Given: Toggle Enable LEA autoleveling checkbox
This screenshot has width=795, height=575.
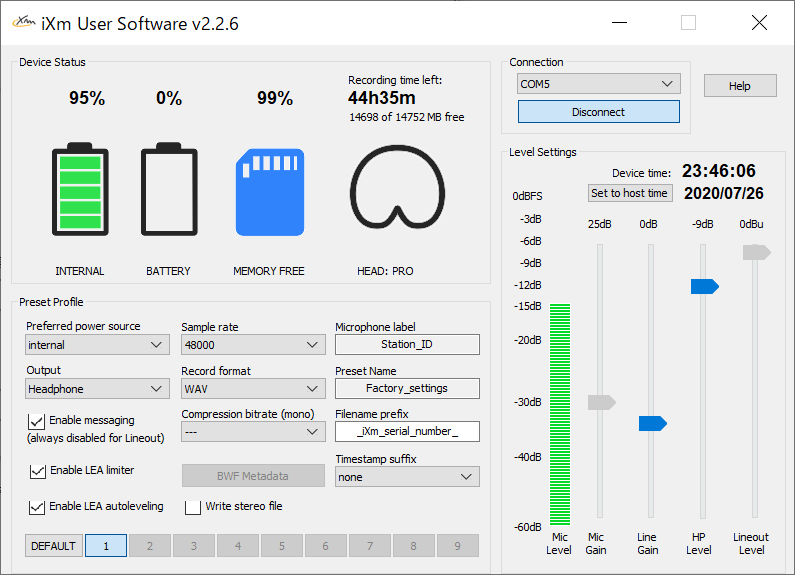Looking at the screenshot, I should 37,507.
